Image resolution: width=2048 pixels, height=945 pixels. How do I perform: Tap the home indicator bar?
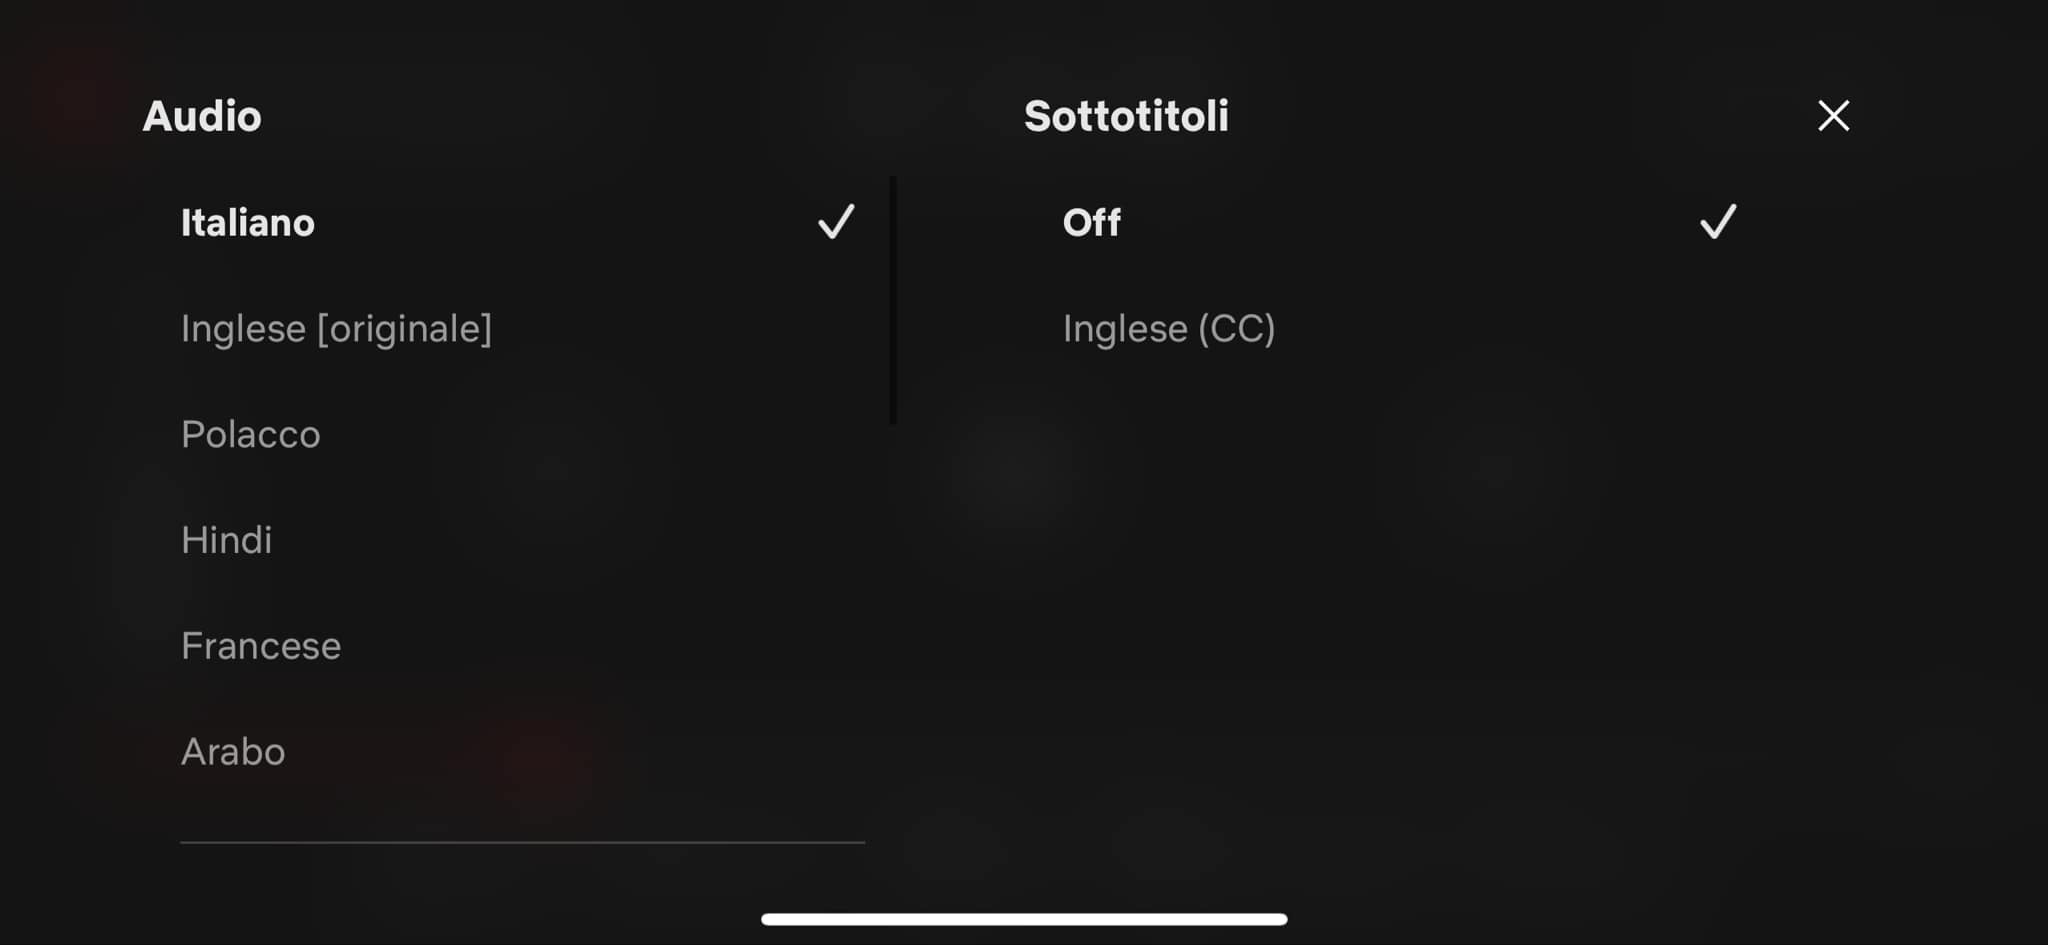point(1024,919)
